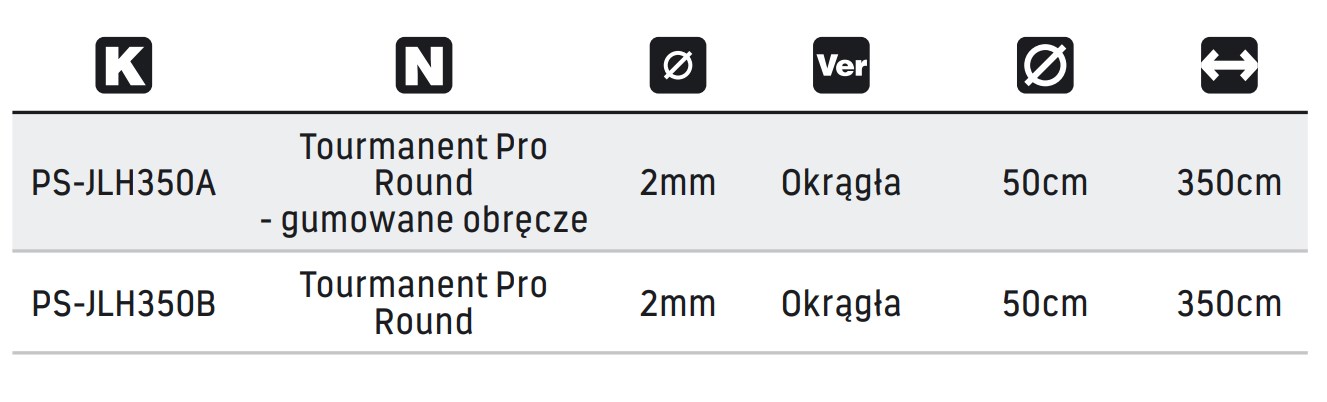Select product code PS-JLH350B

[124, 304]
